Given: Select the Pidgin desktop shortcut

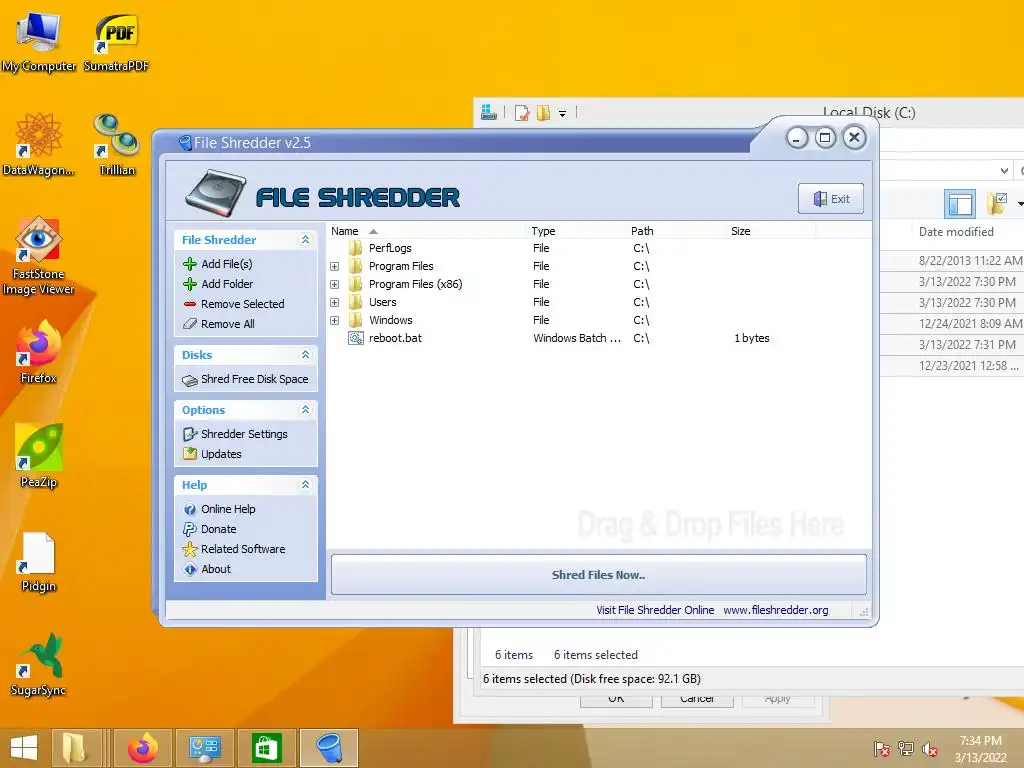Looking at the screenshot, I should click(39, 562).
